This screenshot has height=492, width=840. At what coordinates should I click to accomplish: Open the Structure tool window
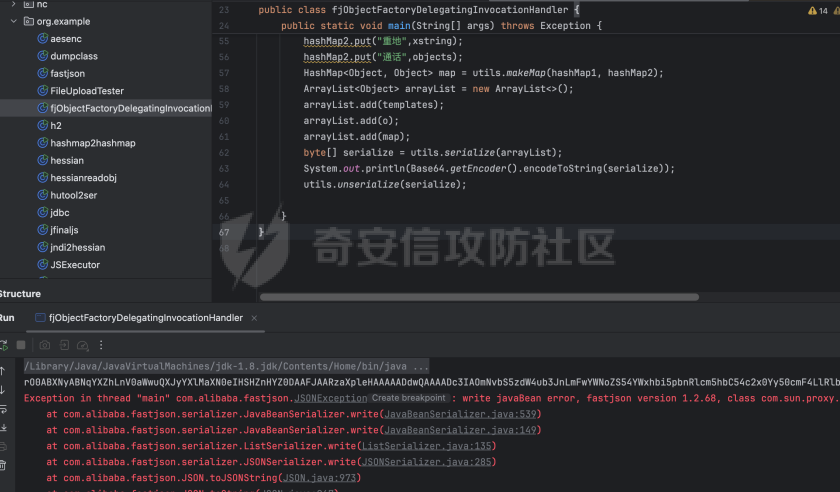coord(20,294)
